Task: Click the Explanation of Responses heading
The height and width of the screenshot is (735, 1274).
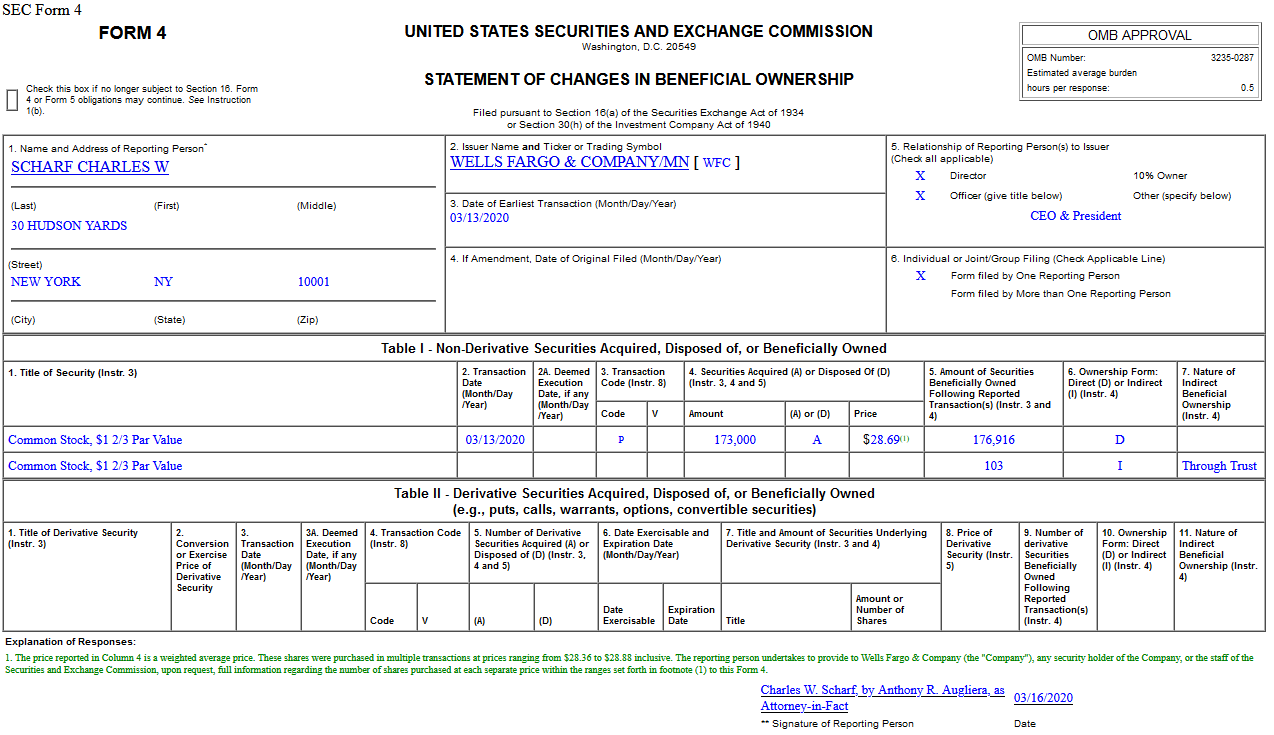Action: [70, 642]
